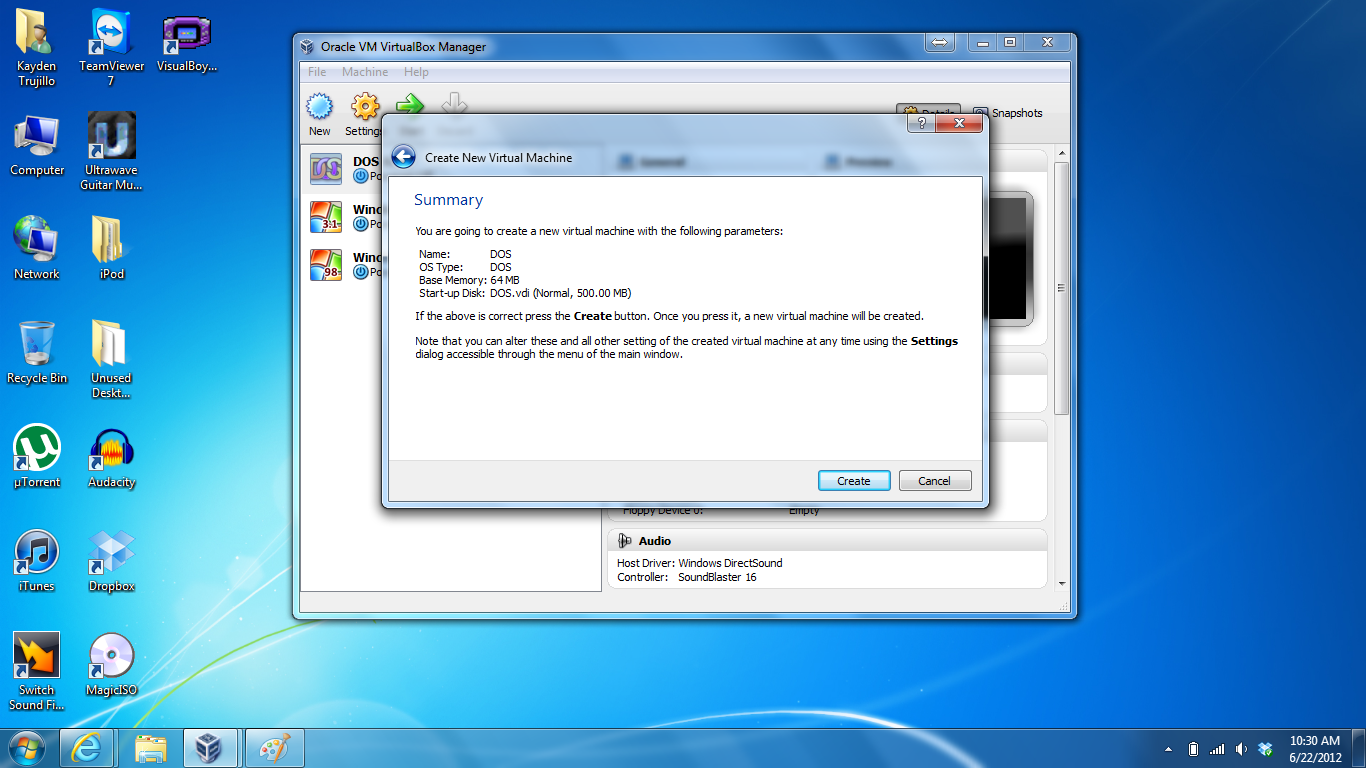Open Settings gear in the VirtualBox toolbar
Image resolution: width=1366 pixels, height=768 pixels.
tap(364, 114)
